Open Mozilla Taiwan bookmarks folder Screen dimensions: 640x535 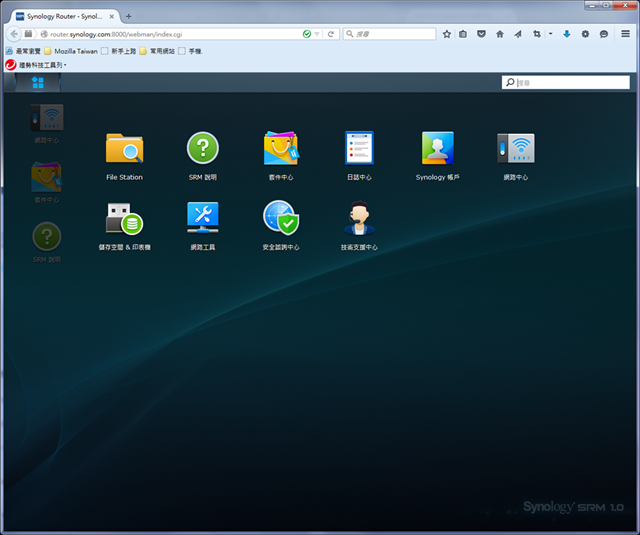[71, 51]
